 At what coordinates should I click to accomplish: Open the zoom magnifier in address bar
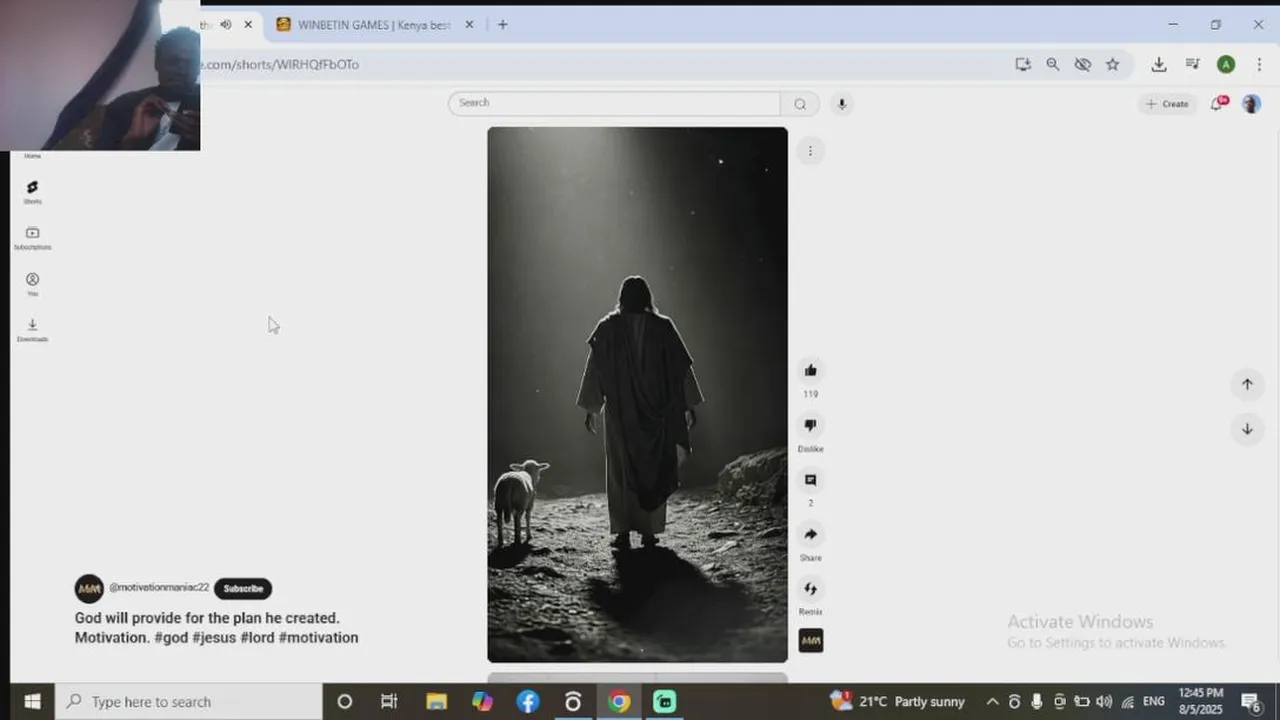point(1053,64)
